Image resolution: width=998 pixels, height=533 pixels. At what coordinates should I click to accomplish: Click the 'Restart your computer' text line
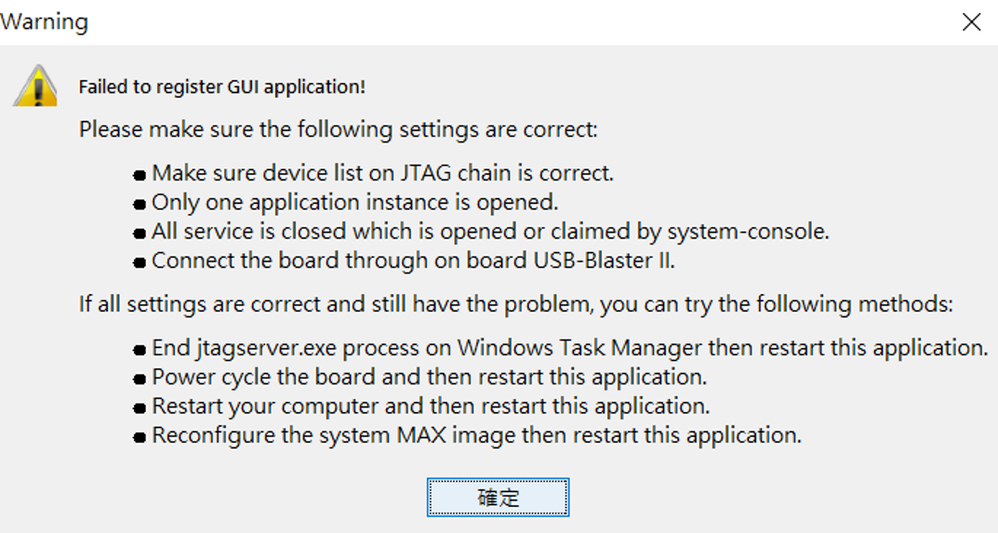pyautogui.click(x=430, y=406)
